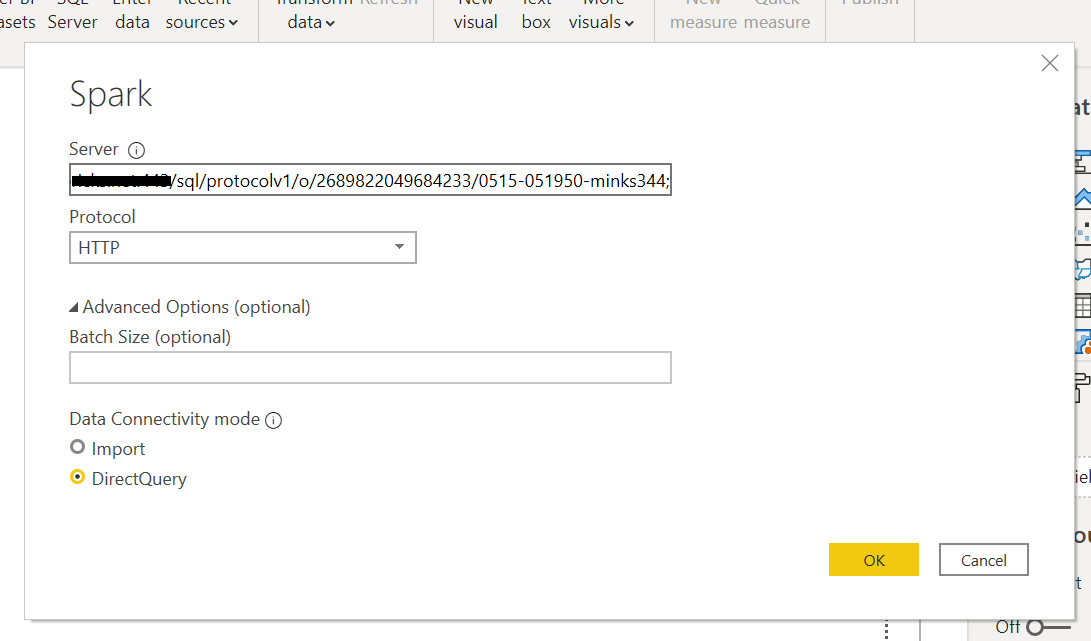Open Transform data dropdown in ribbon
The image size is (1091, 641).
coord(311,15)
